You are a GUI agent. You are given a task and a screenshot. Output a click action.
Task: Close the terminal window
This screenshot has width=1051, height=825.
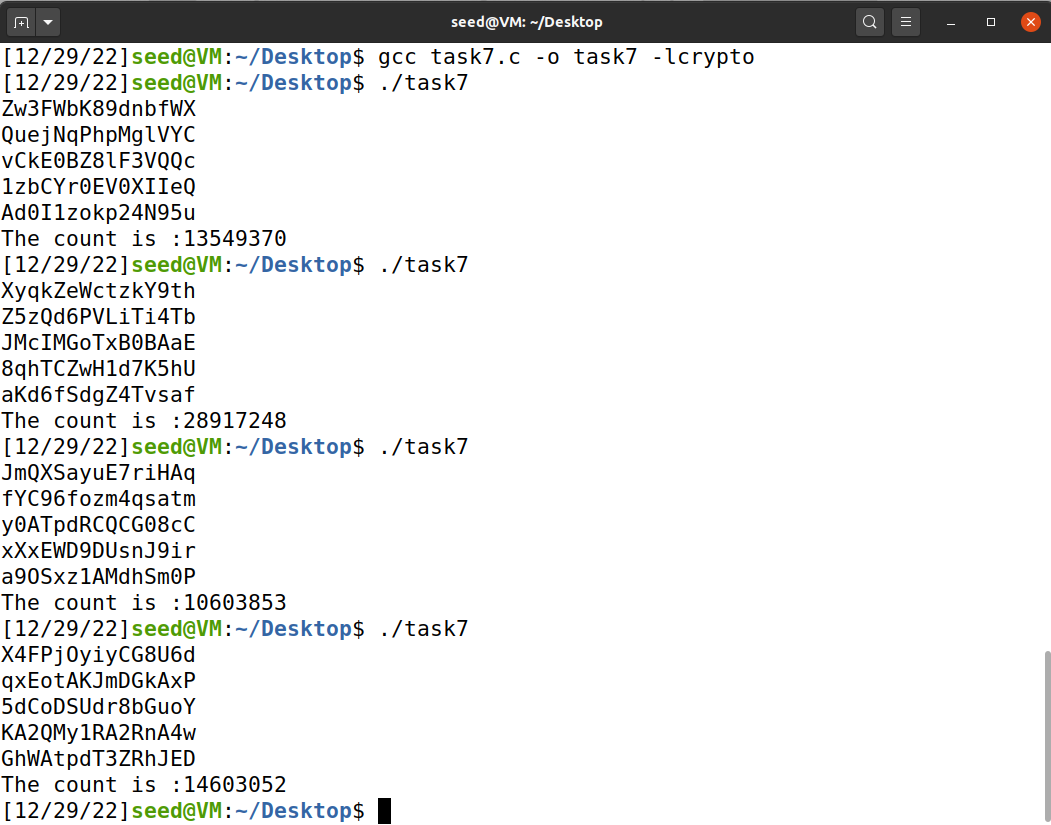(1031, 22)
